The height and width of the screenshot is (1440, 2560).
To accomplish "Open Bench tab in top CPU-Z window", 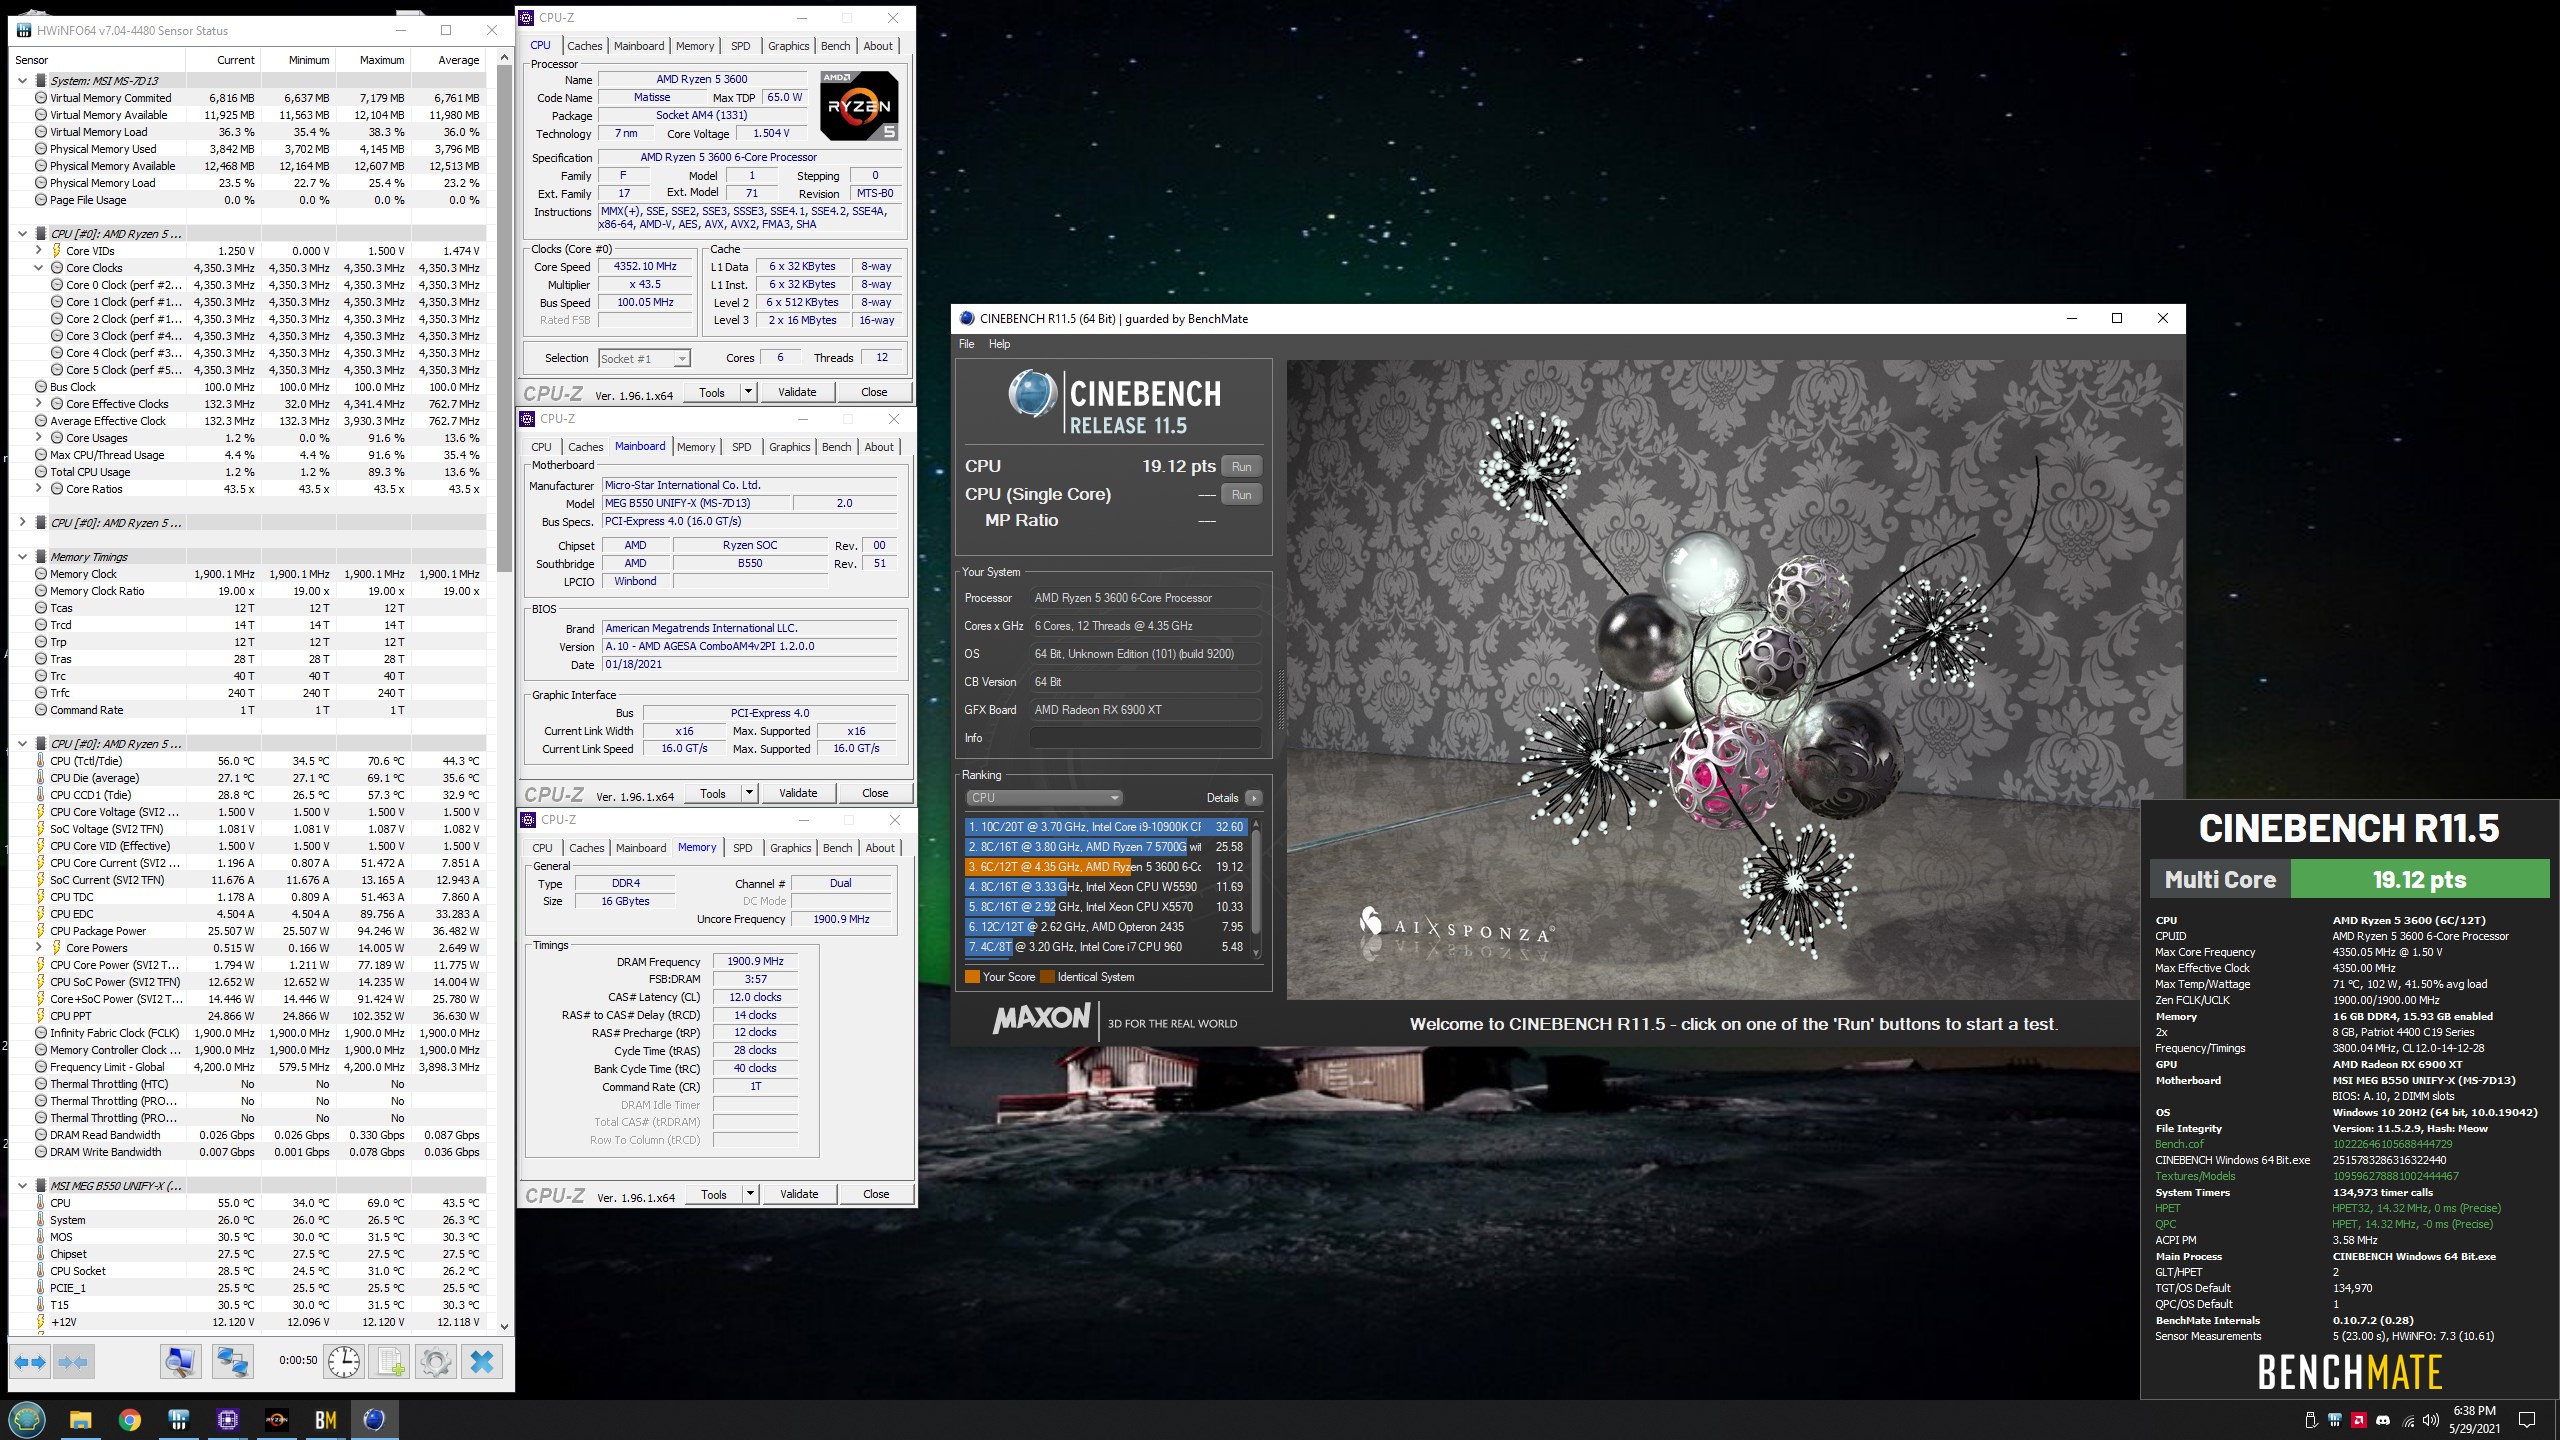I will pyautogui.click(x=836, y=46).
